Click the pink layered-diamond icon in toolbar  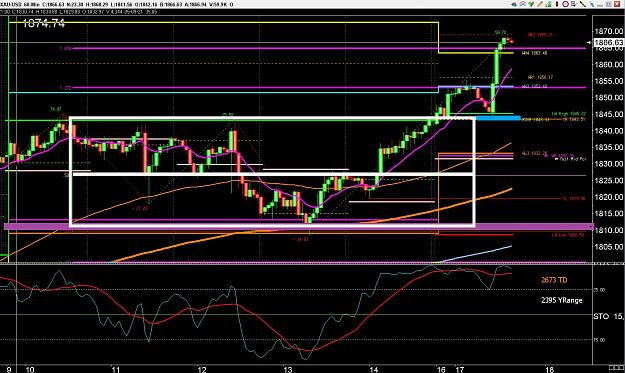click(523, 4)
